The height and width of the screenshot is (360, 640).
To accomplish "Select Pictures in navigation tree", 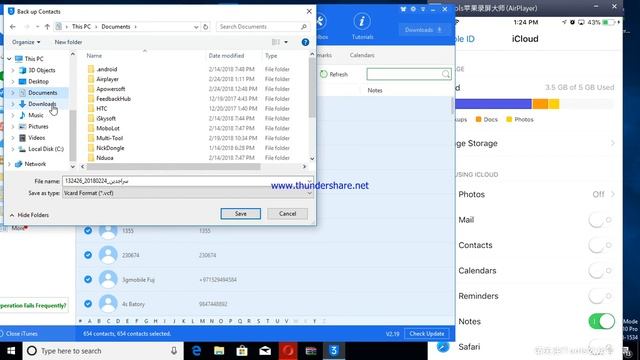I will (x=38, y=127).
